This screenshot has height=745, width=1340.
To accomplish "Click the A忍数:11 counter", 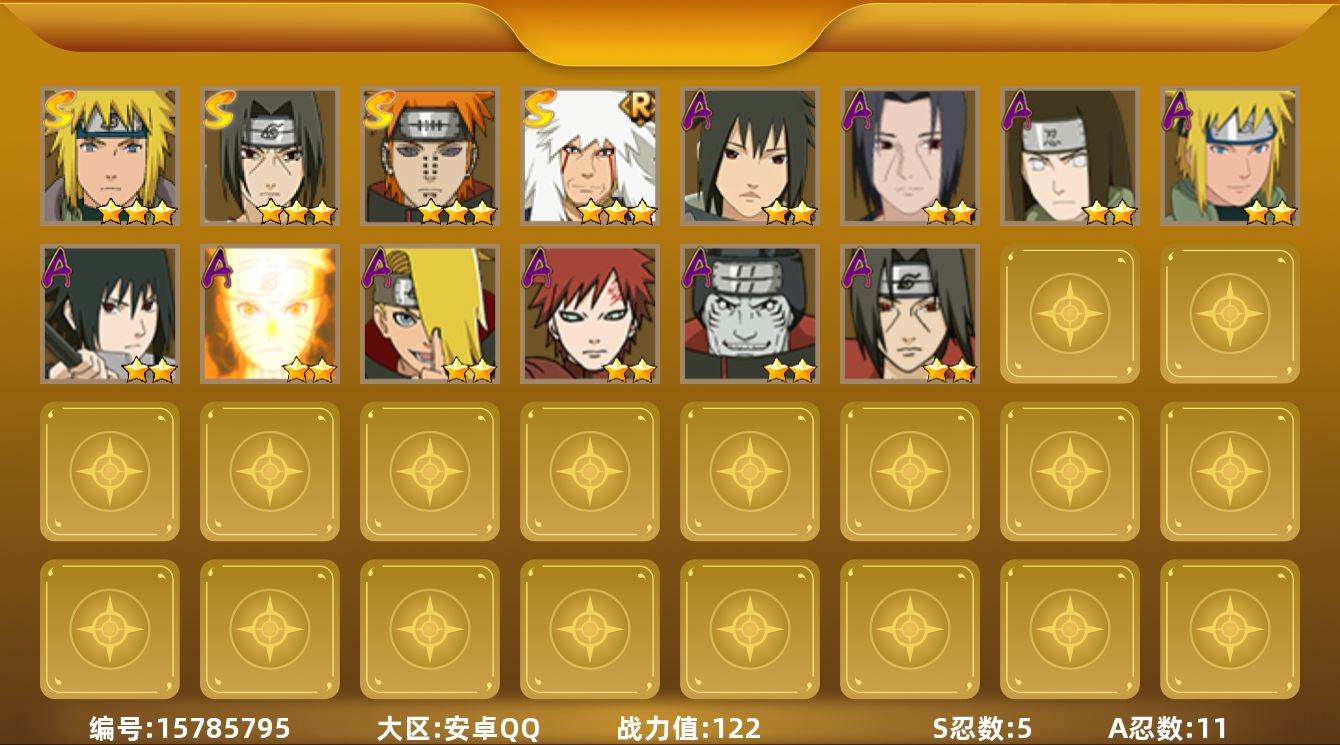I will (1167, 728).
